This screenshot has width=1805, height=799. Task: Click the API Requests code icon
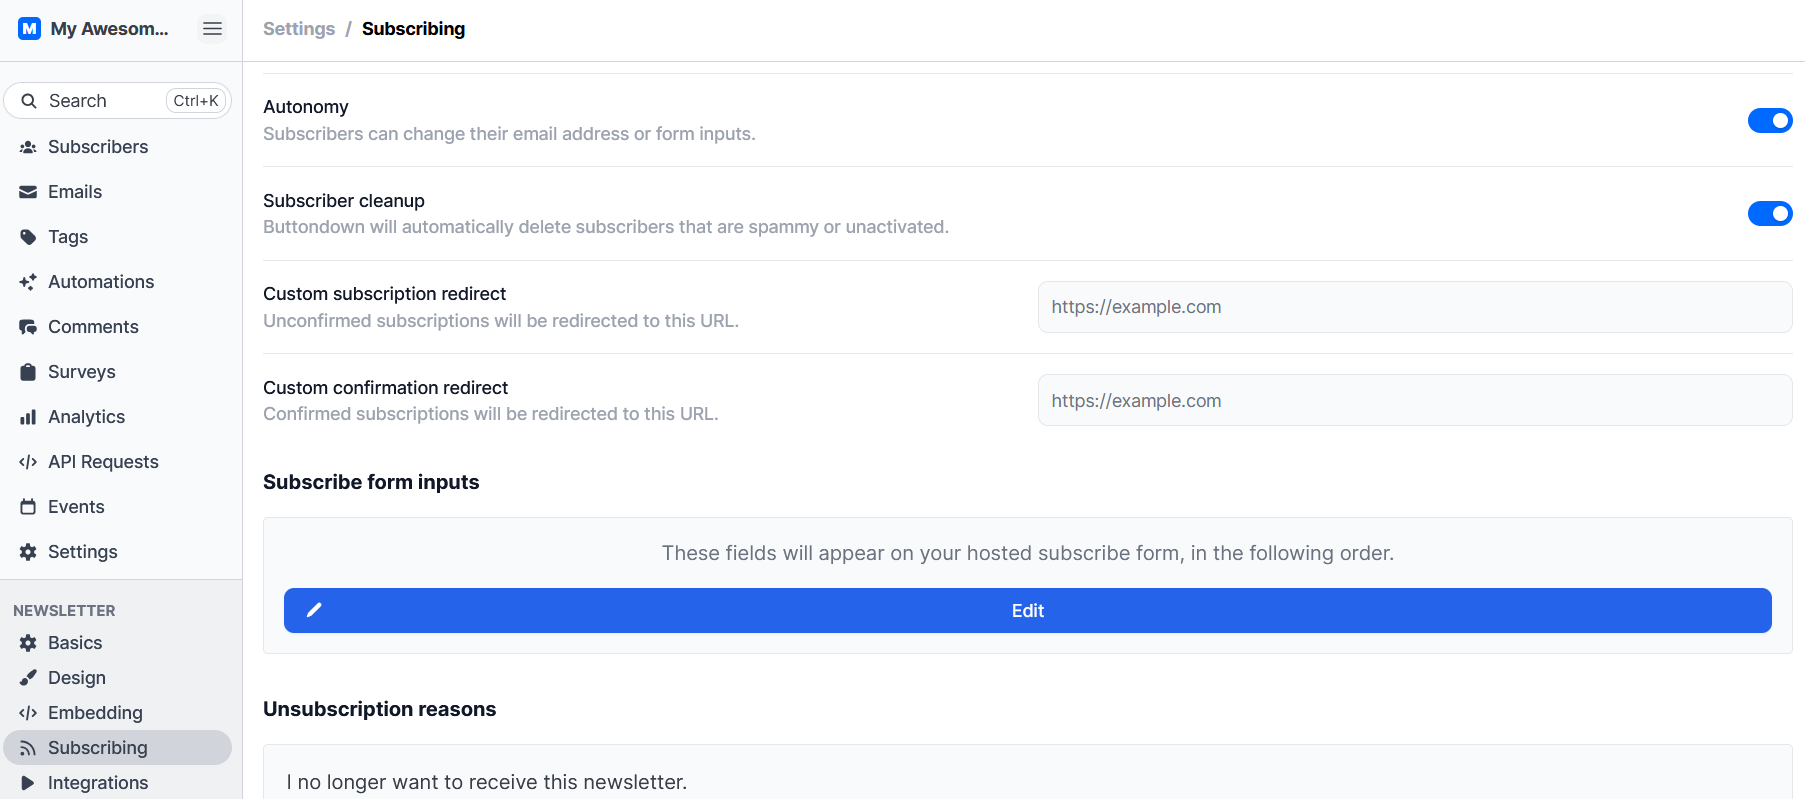(28, 462)
